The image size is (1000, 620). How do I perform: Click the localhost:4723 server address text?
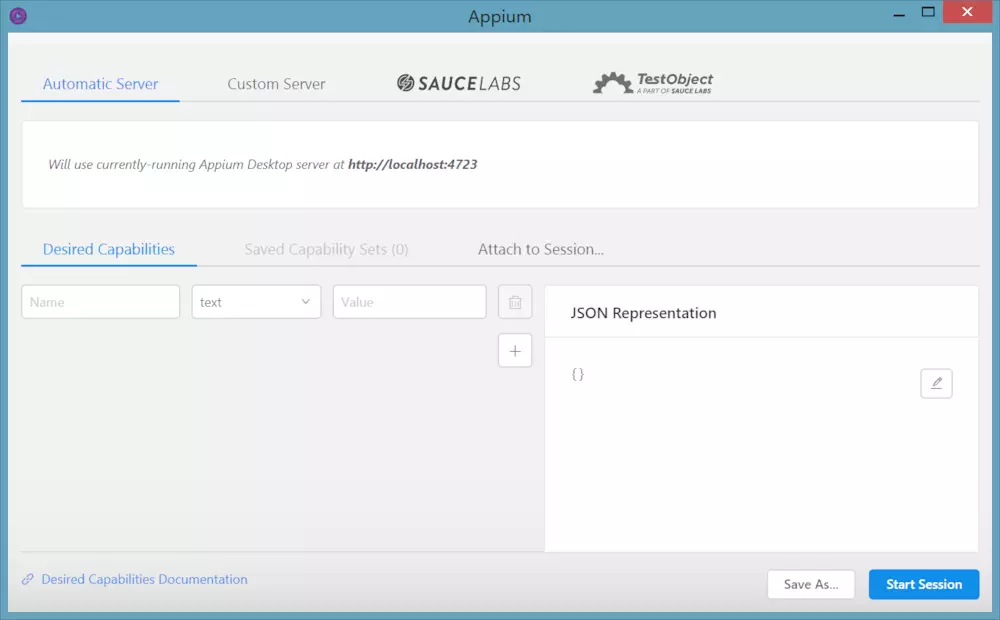pyautogui.click(x=412, y=165)
